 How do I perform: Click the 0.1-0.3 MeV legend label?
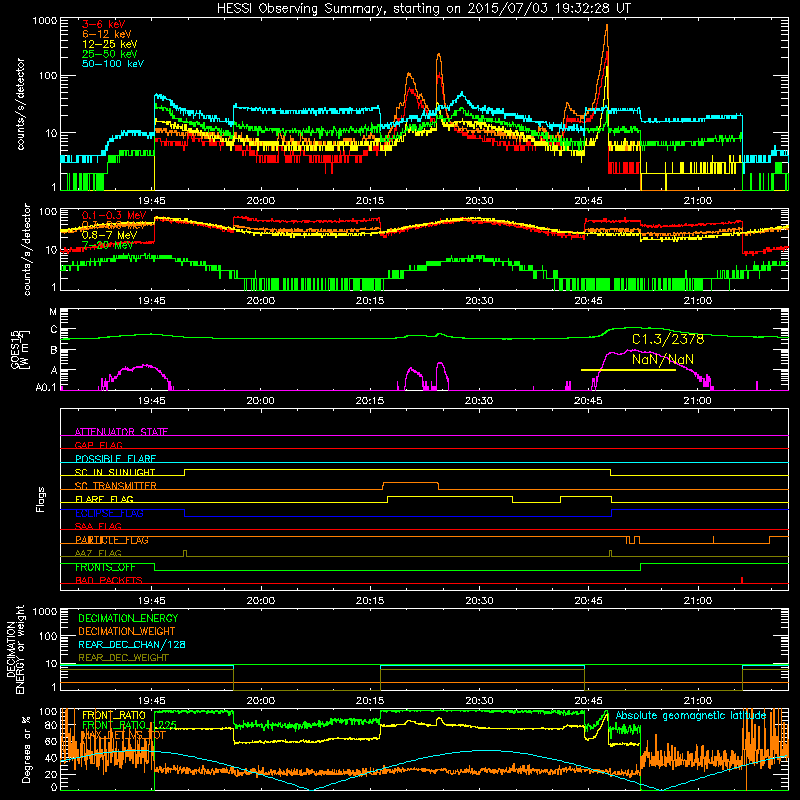tap(114, 215)
